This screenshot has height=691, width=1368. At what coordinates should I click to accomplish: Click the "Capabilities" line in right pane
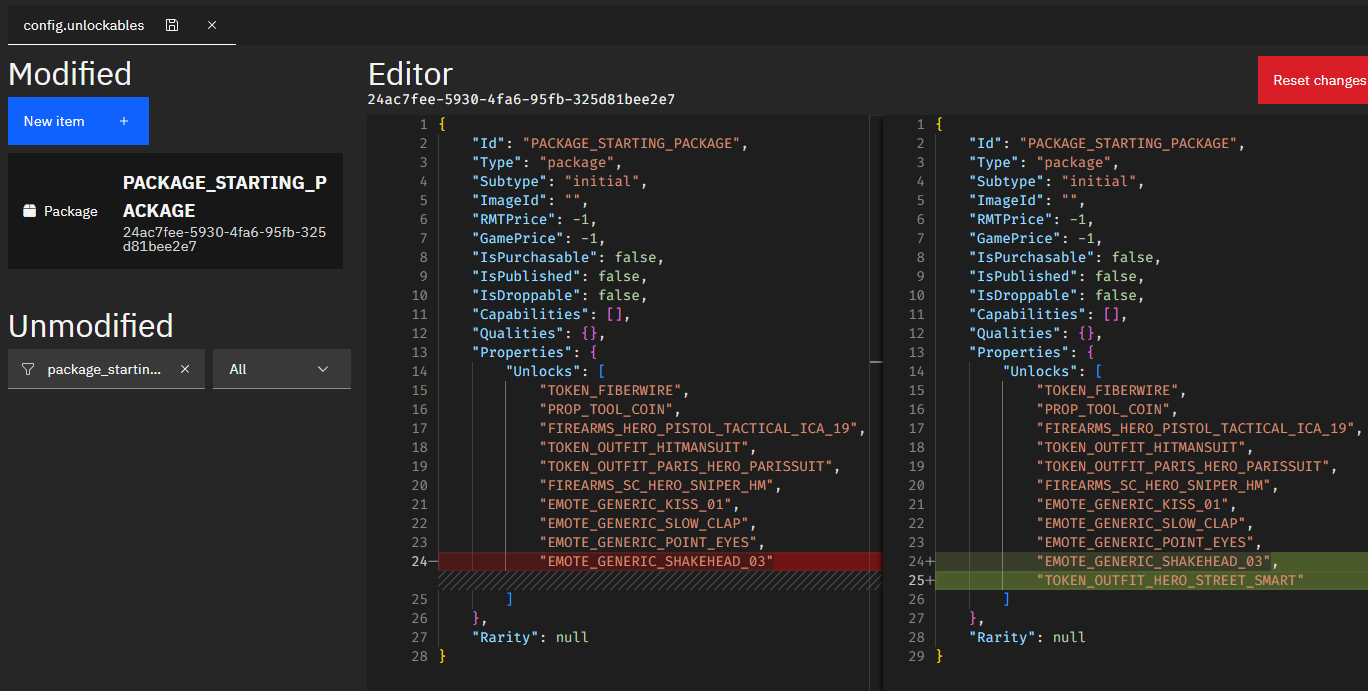(x=1048, y=314)
